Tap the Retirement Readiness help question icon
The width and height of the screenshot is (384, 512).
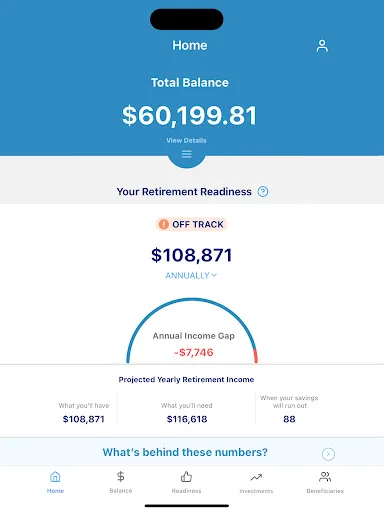click(263, 192)
